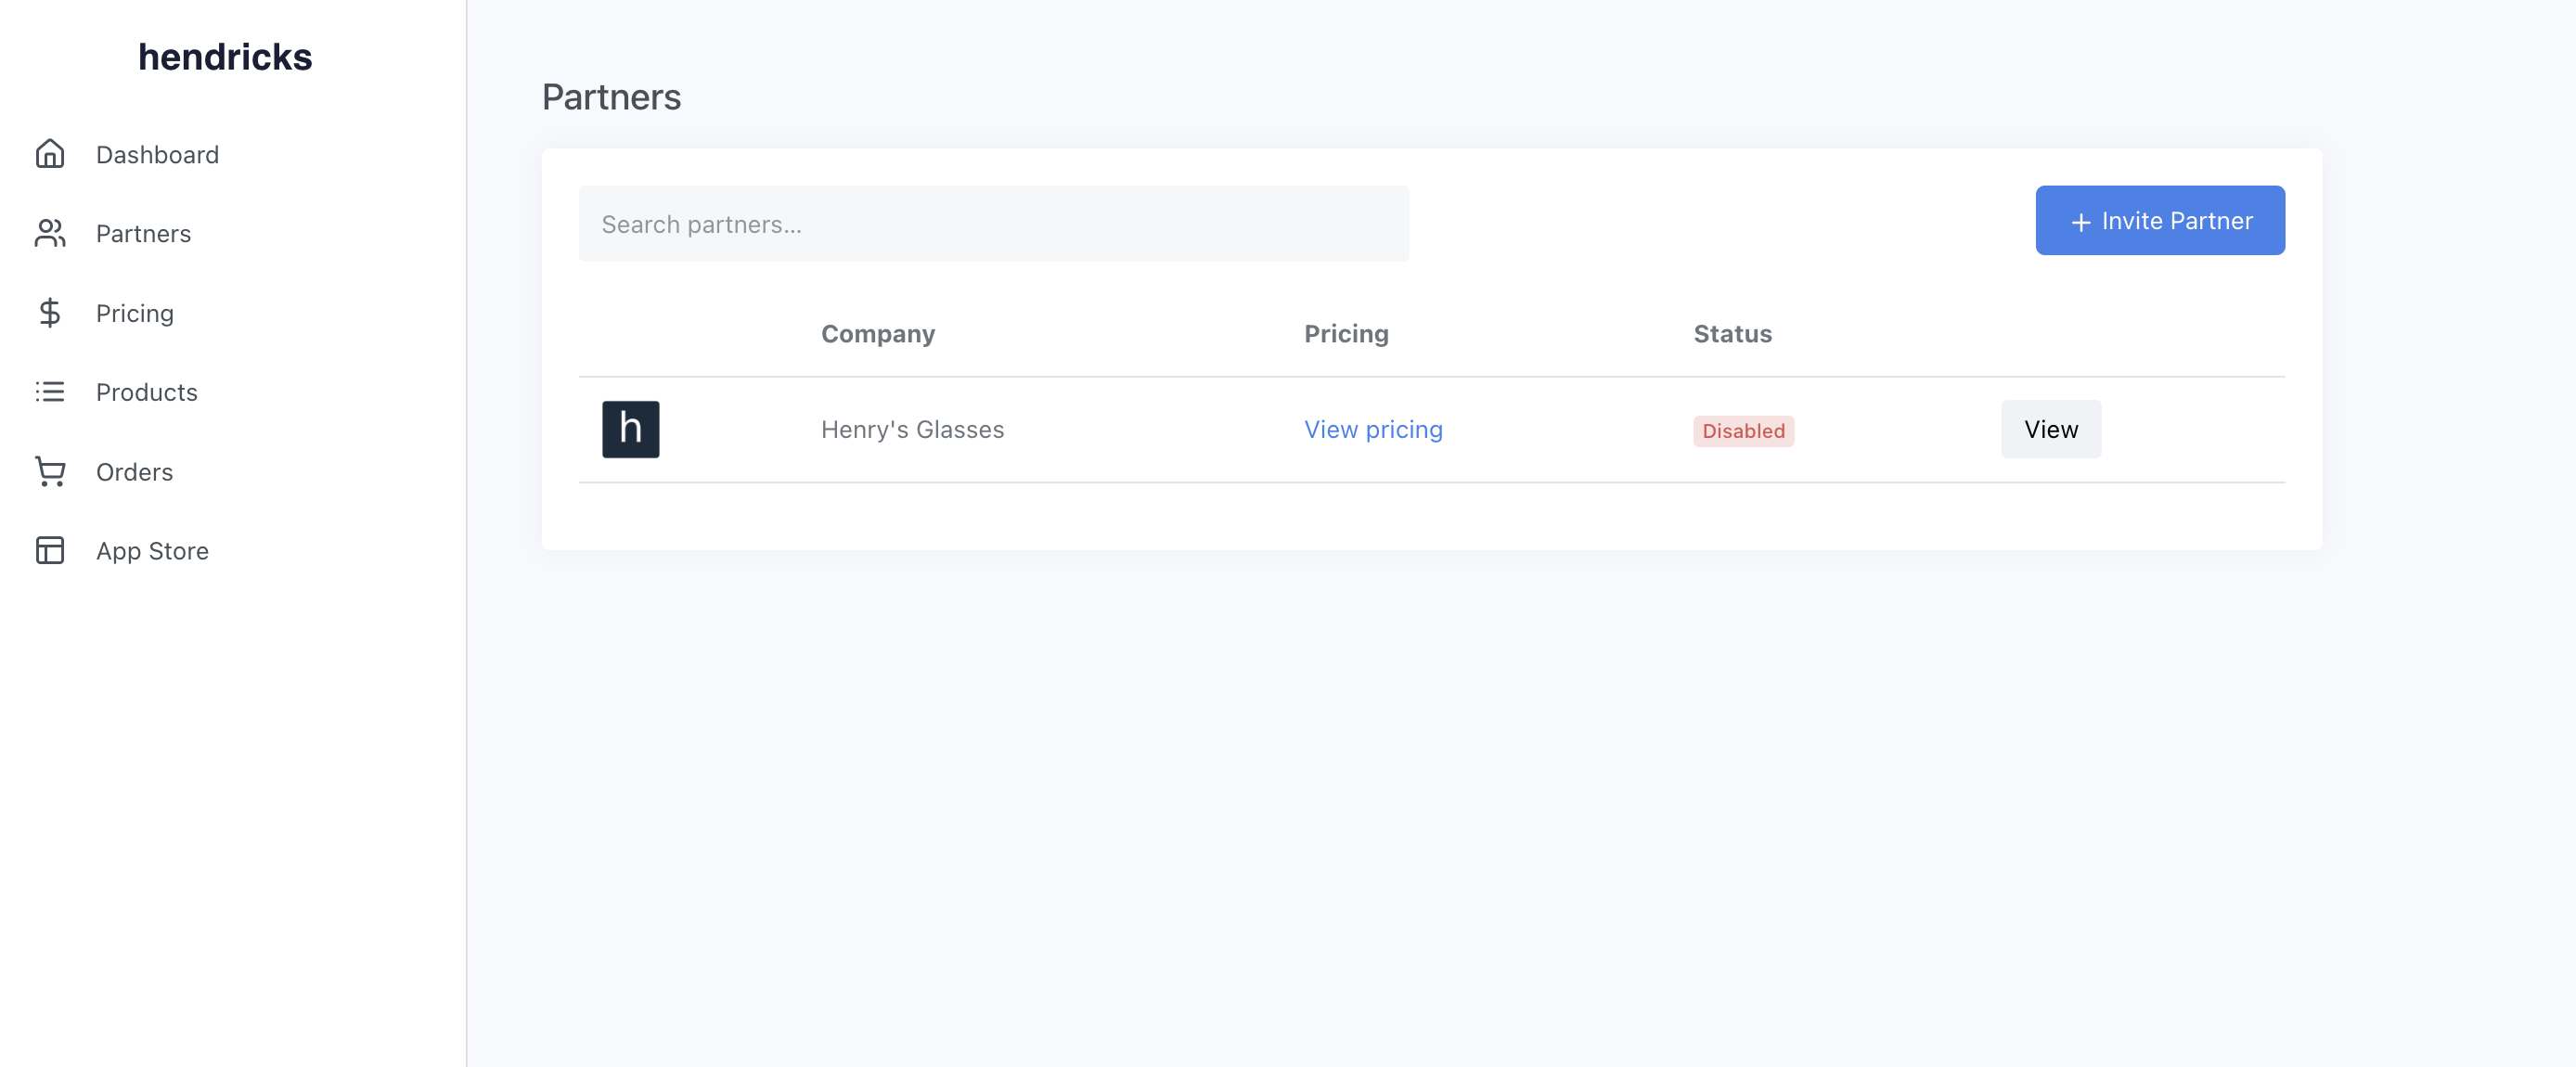2576x1067 pixels.
Task: Open the View pricing link
Action: click(x=1372, y=429)
